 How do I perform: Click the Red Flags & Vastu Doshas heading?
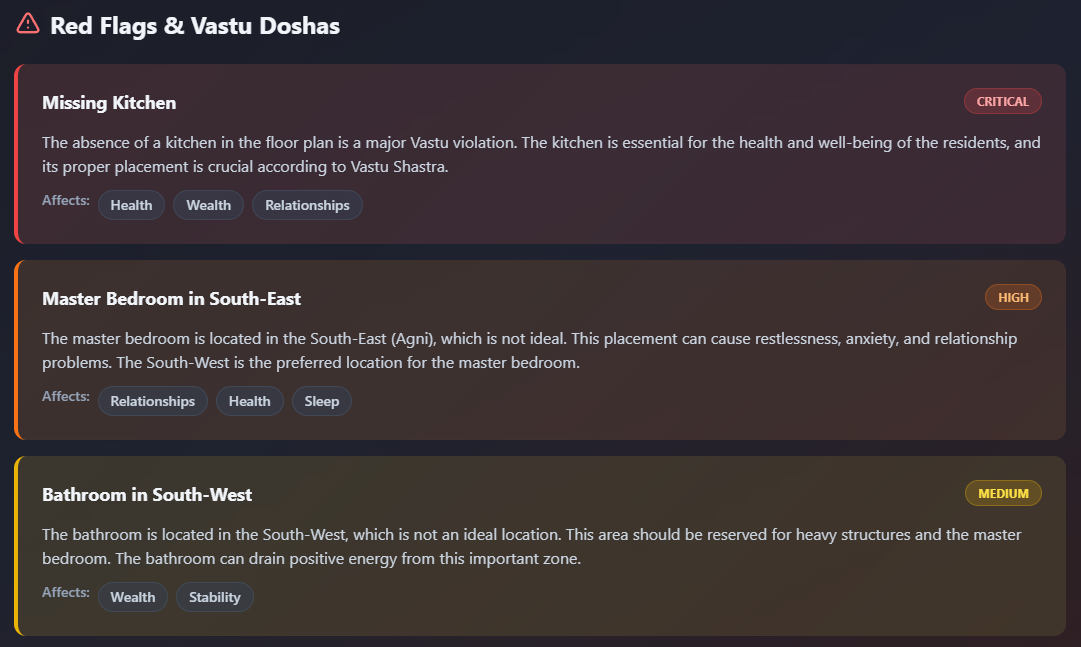coord(195,26)
